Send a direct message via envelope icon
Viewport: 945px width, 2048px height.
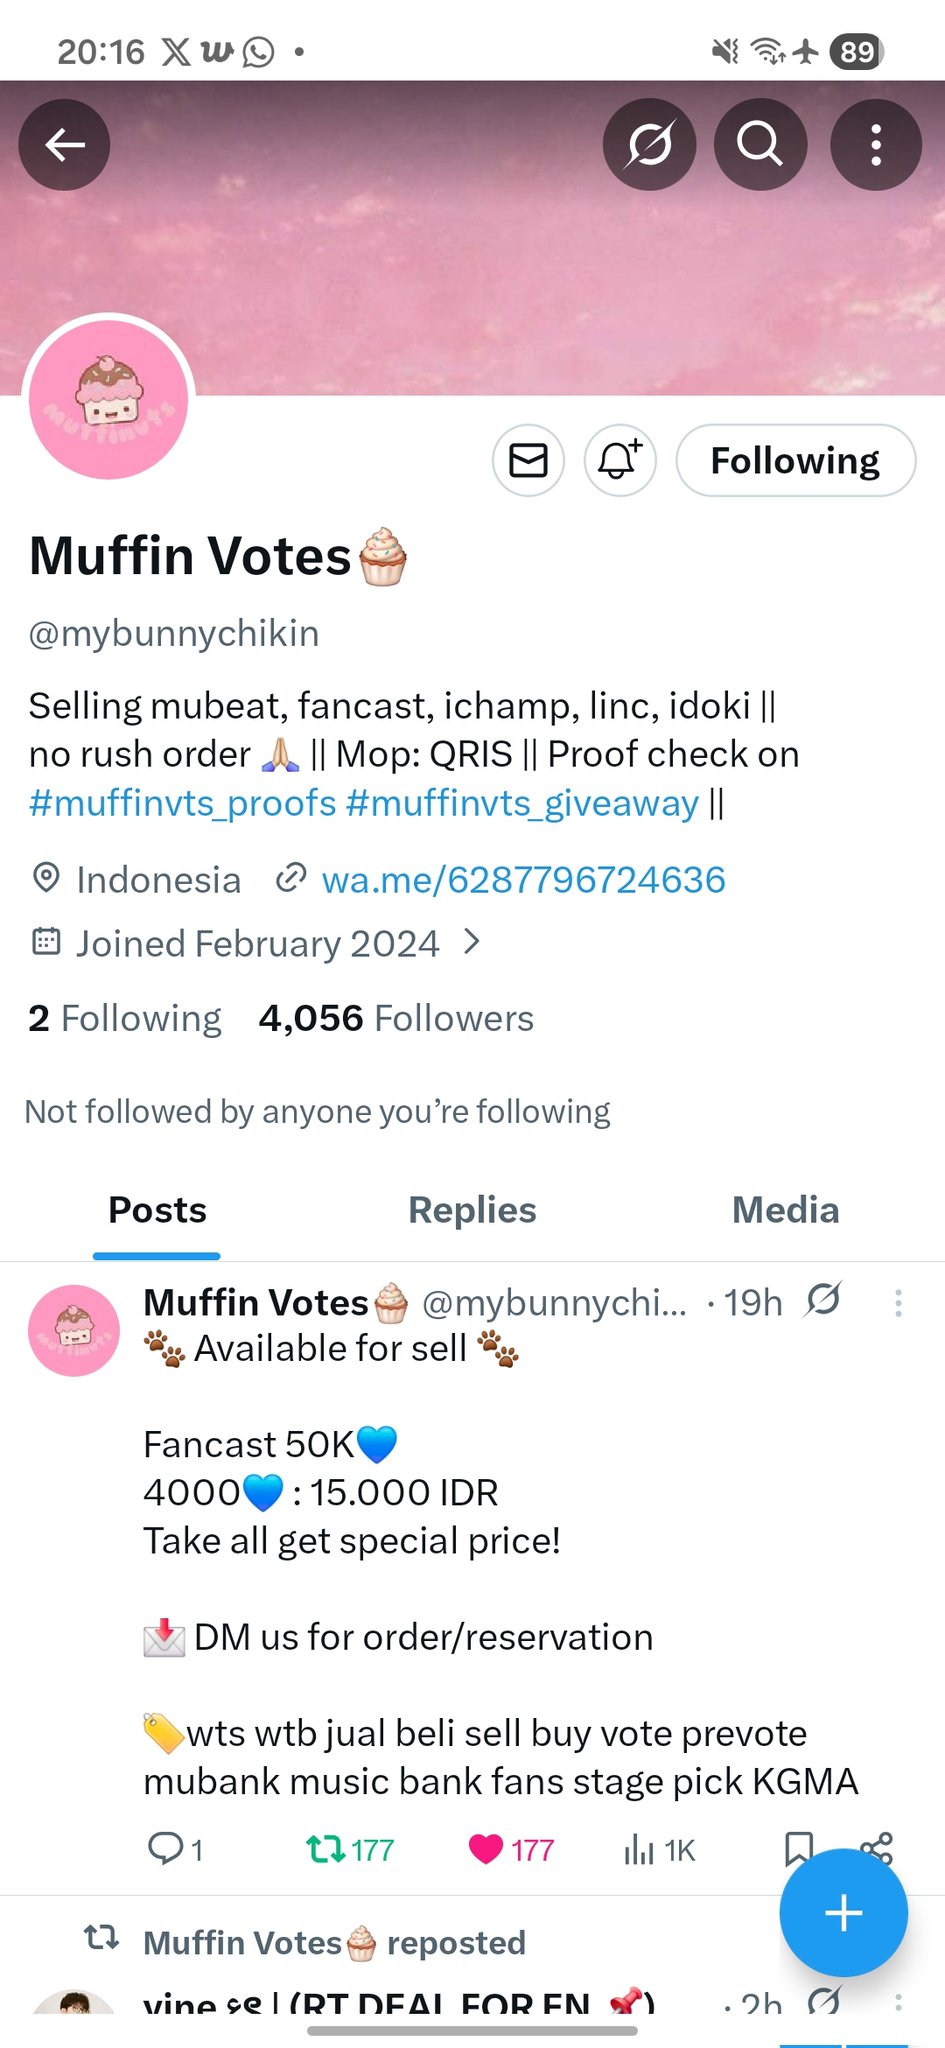(528, 461)
